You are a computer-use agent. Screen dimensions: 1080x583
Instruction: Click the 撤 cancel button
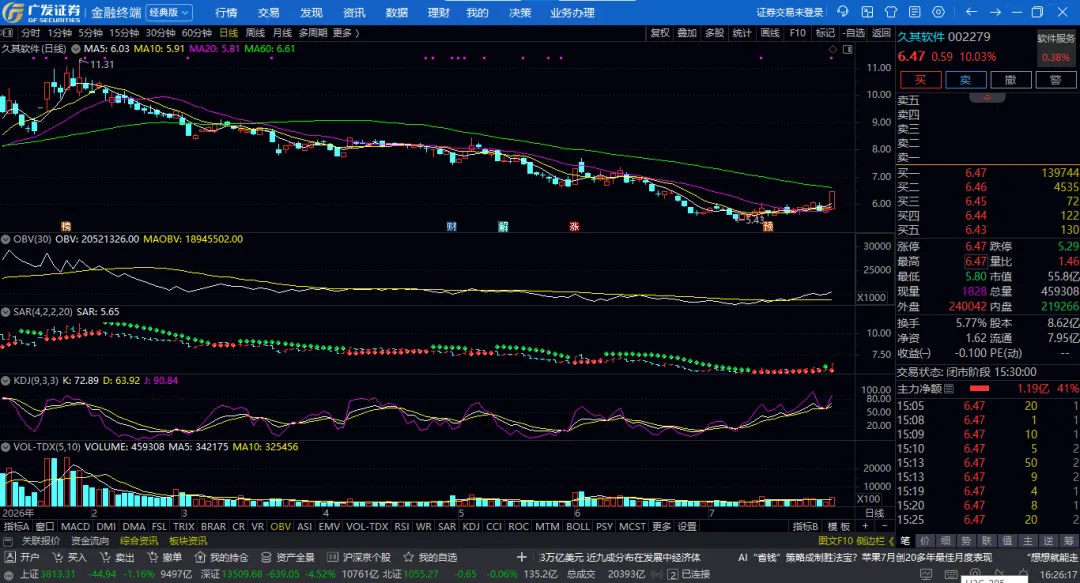coord(1010,80)
